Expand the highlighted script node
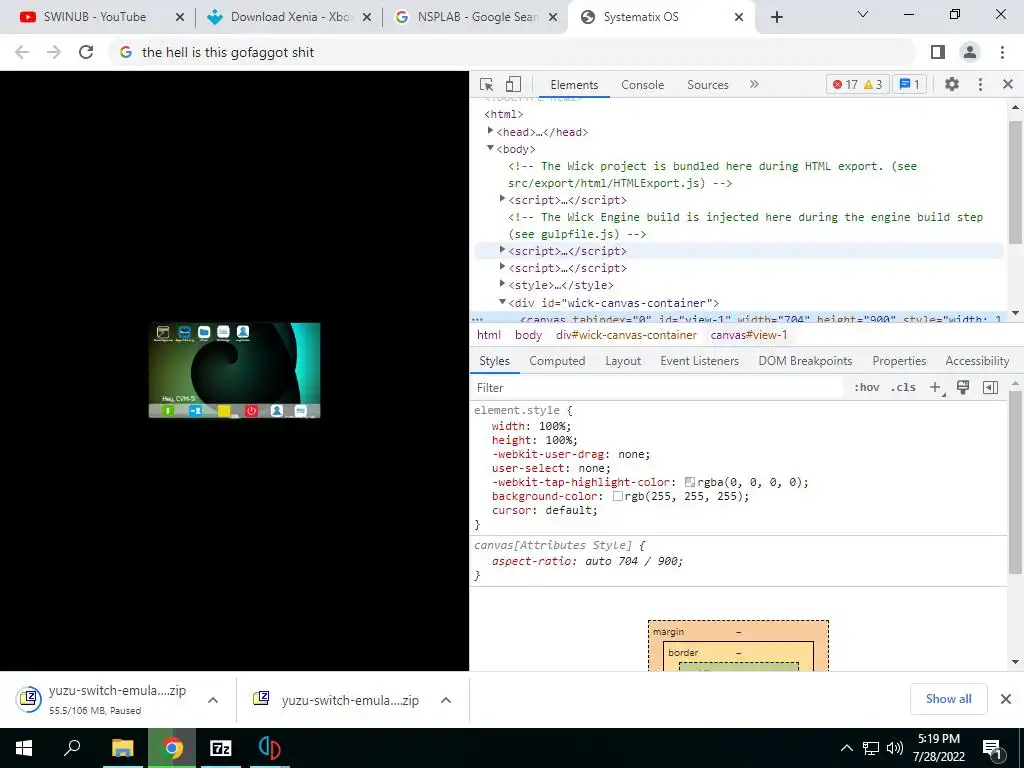This screenshot has height=768, width=1024. pos(502,250)
